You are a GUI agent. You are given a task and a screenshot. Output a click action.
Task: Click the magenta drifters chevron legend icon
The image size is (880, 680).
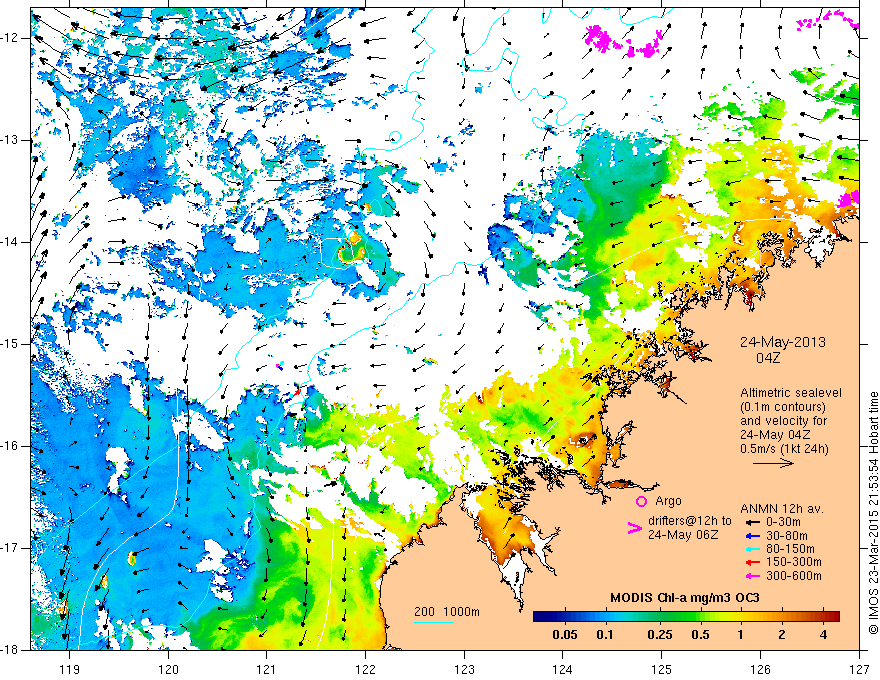tap(634, 528)
